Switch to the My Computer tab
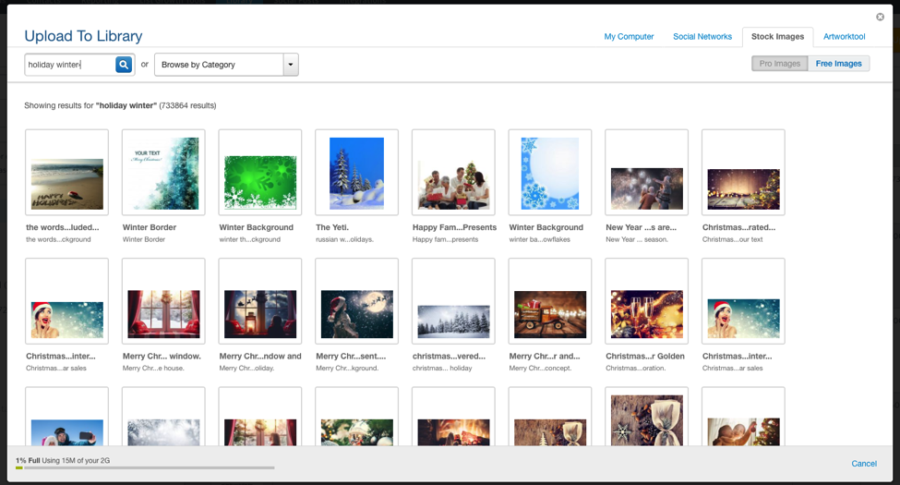The width and height of the screenshot is (900, 485). [629, 37]
